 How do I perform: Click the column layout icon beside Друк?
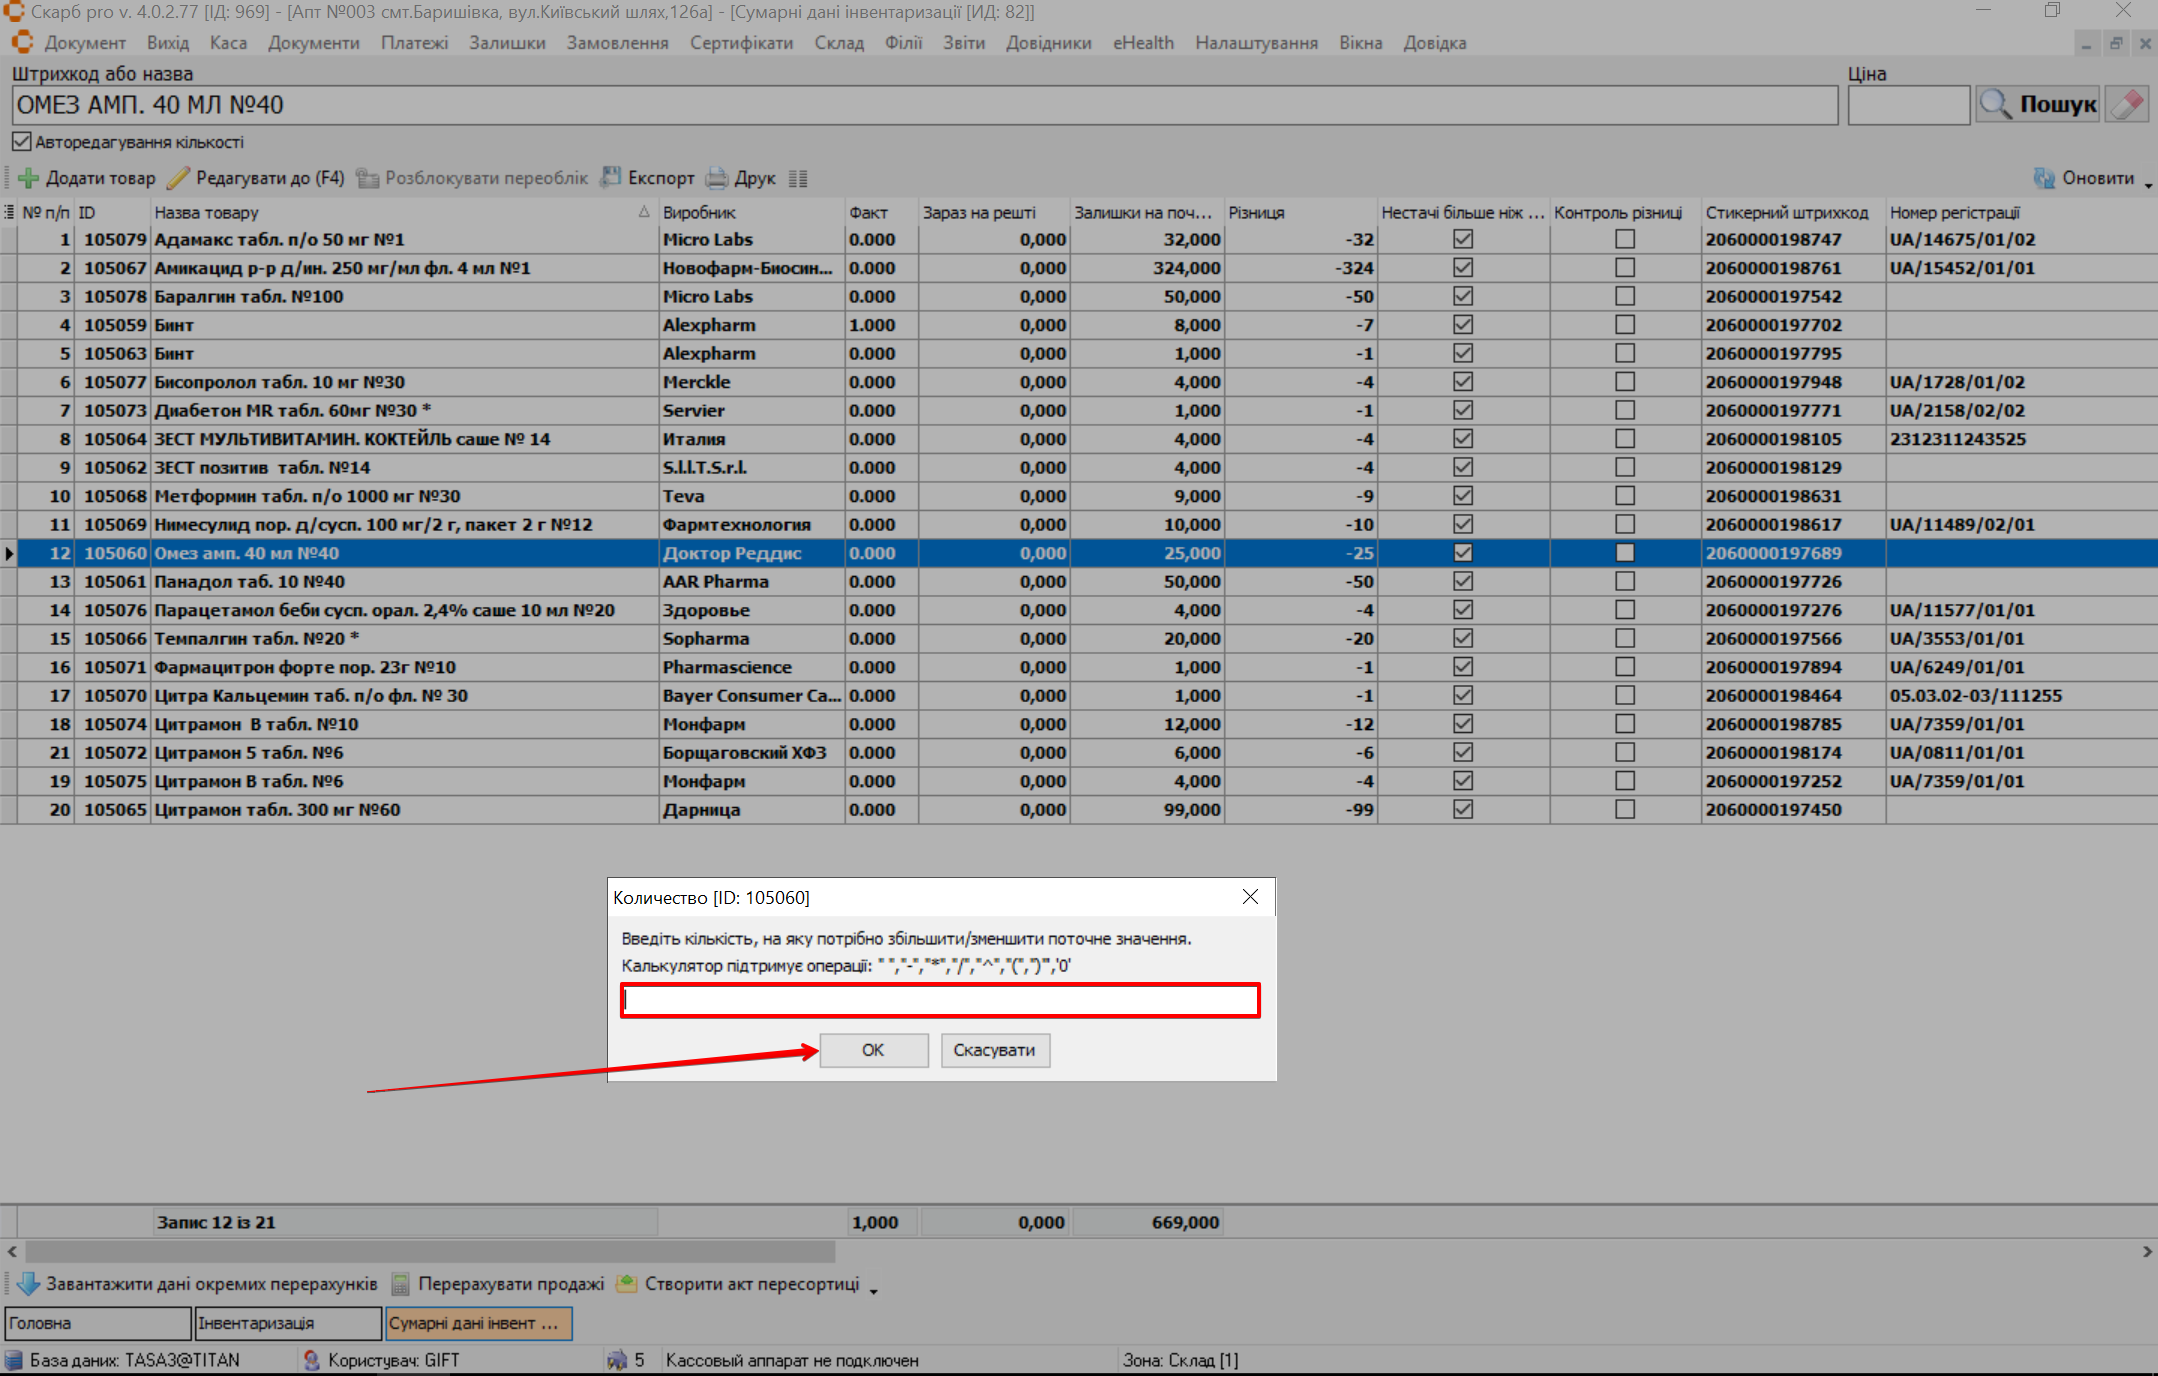coord(797,179)
